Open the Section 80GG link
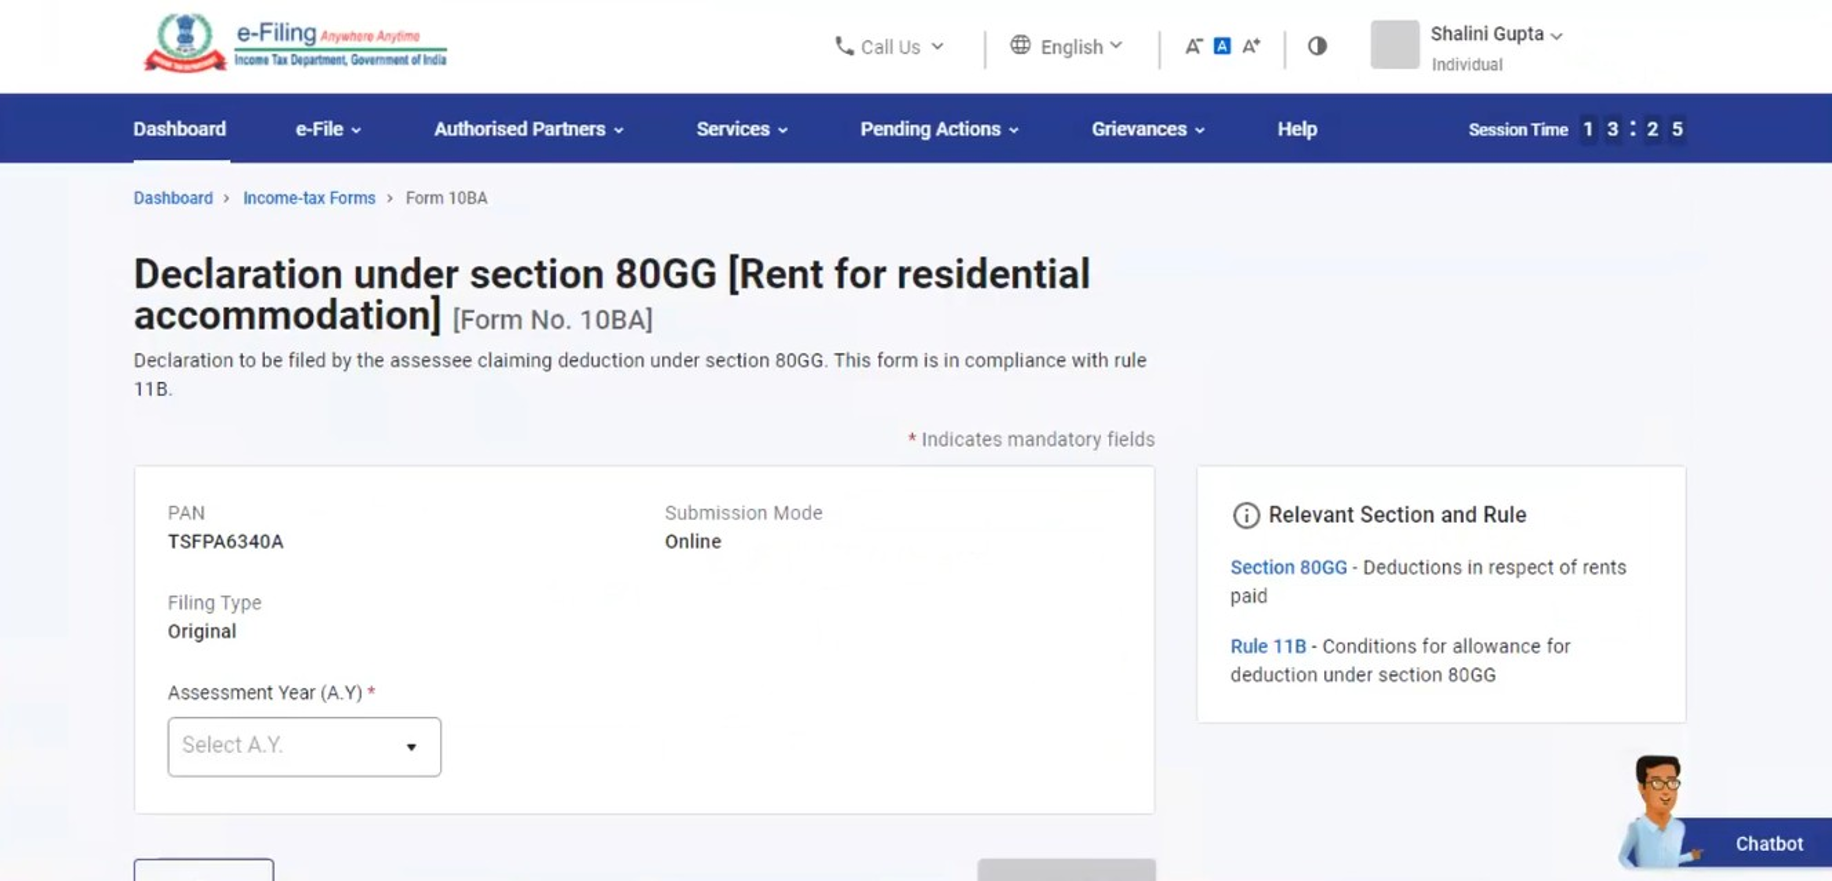 [1288, 567]
